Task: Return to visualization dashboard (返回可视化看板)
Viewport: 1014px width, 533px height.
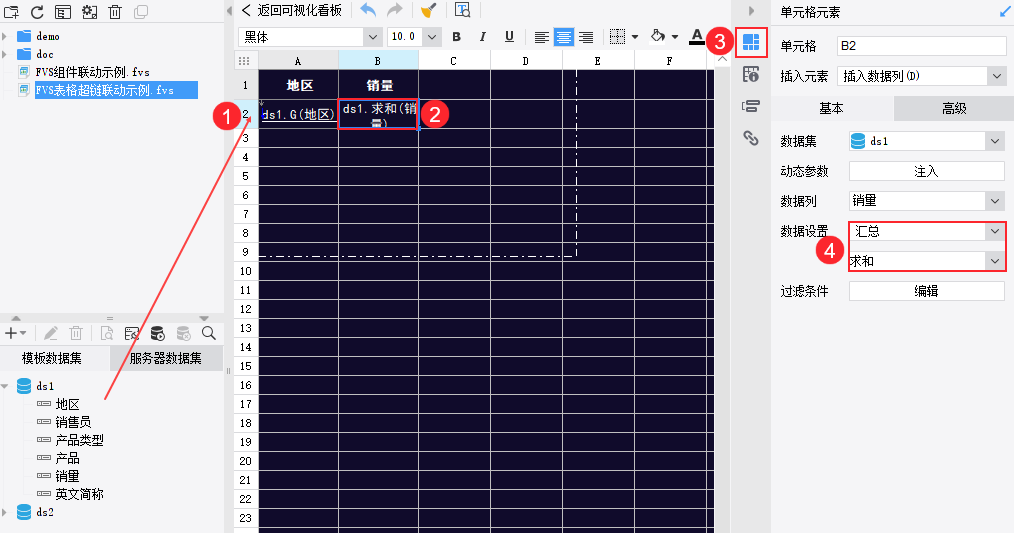Action: click(x=292, y=10)
